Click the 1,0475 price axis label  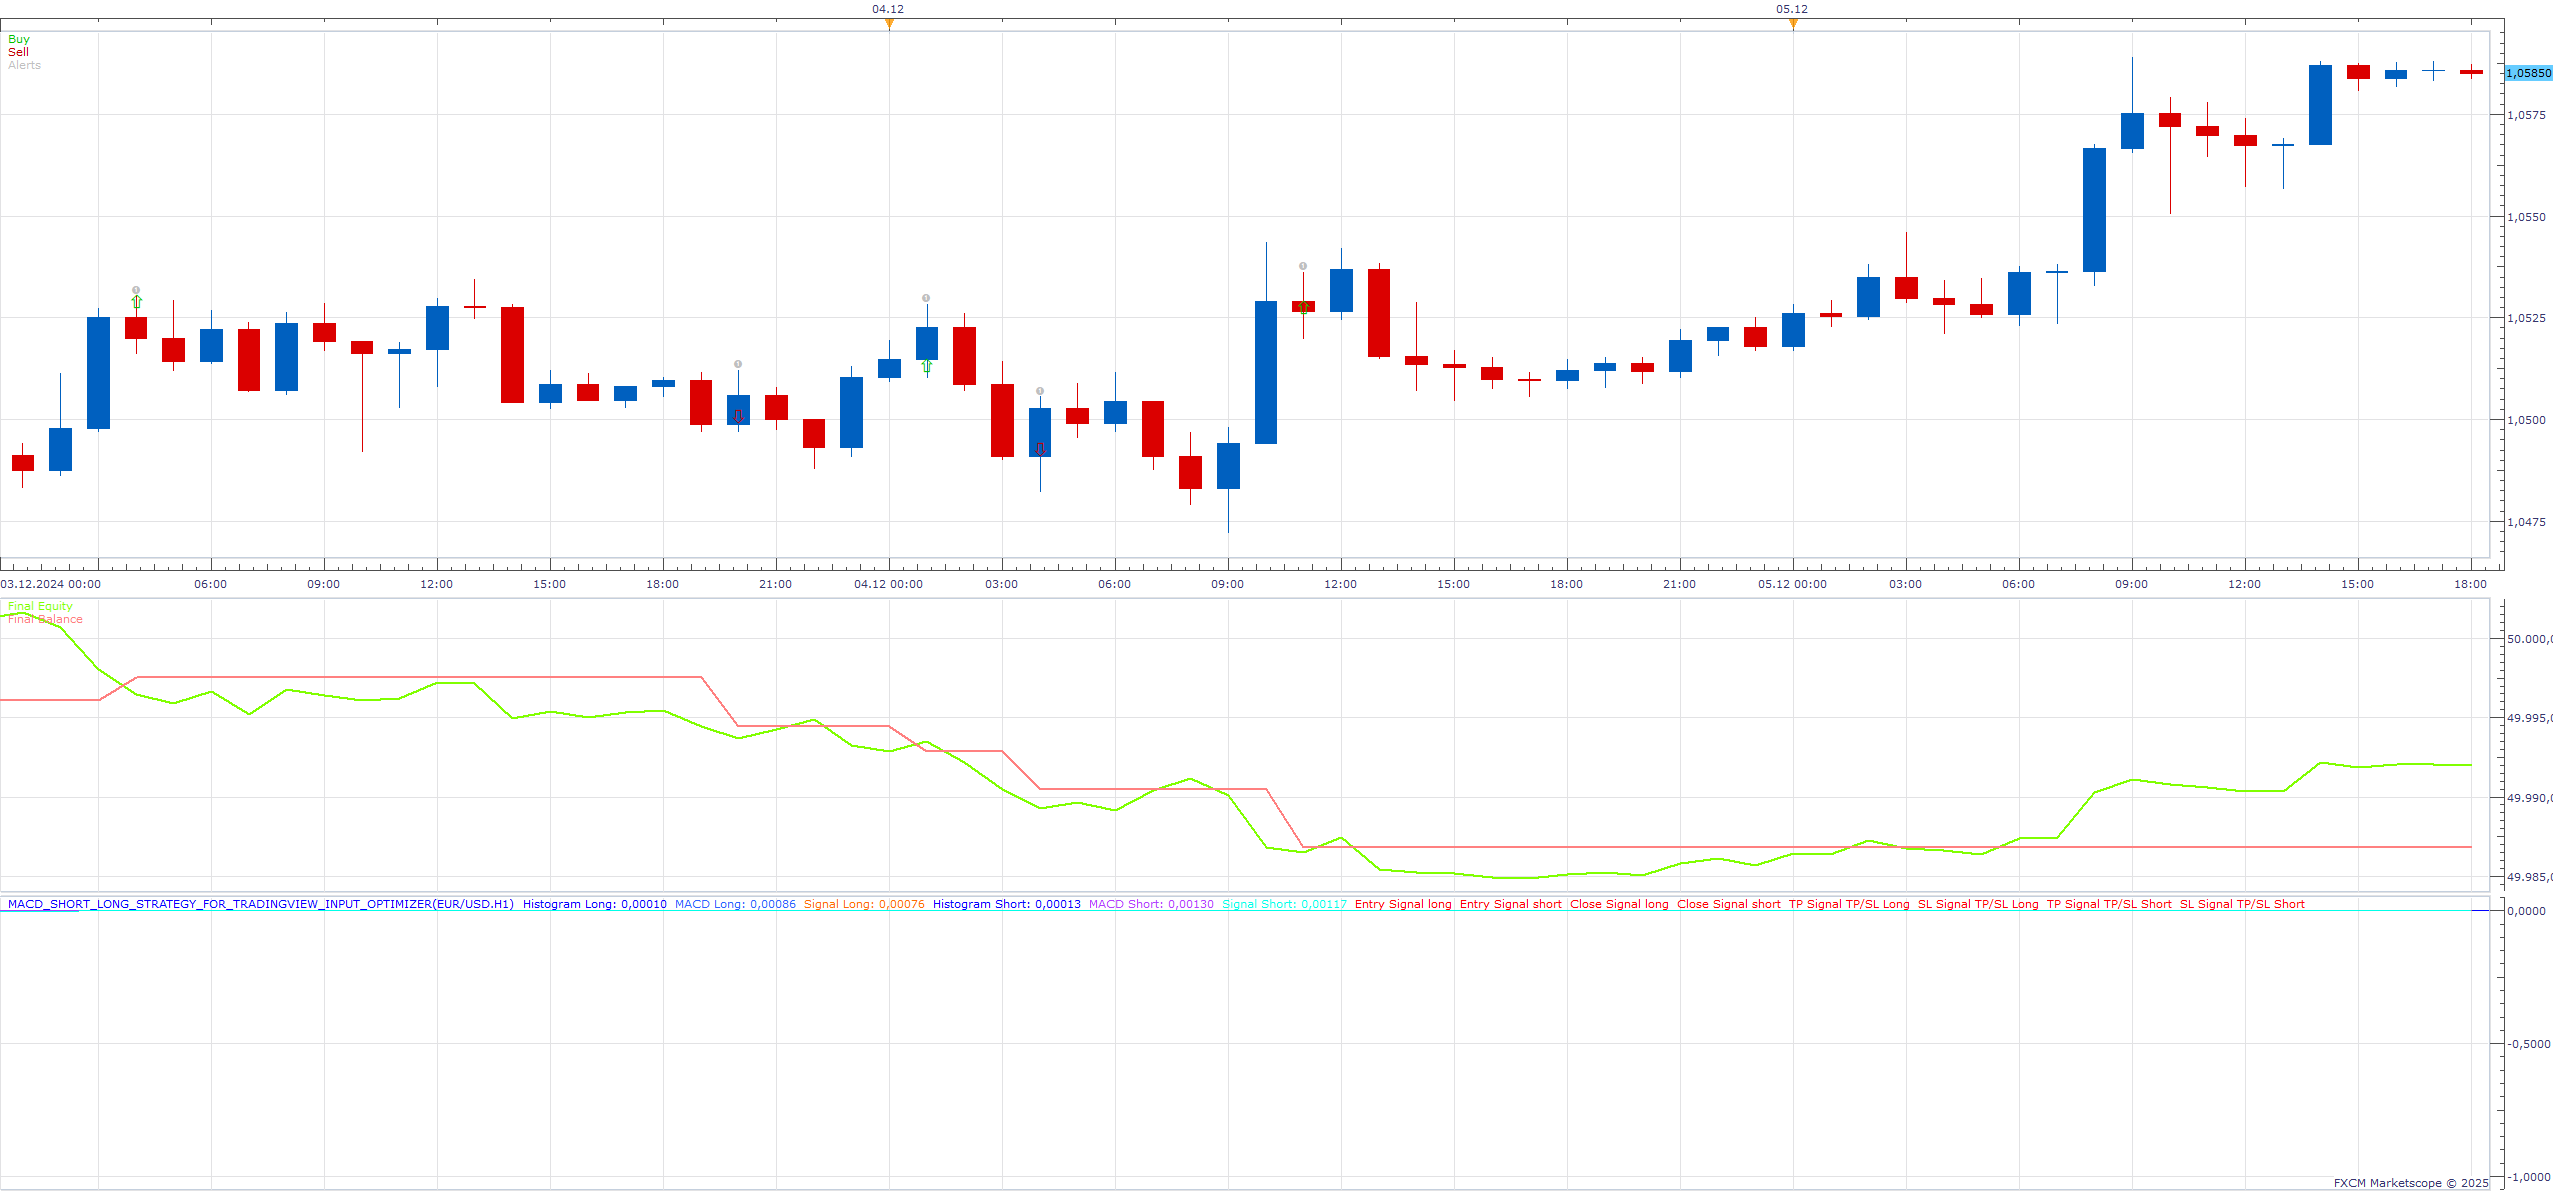coord(2526,522)
